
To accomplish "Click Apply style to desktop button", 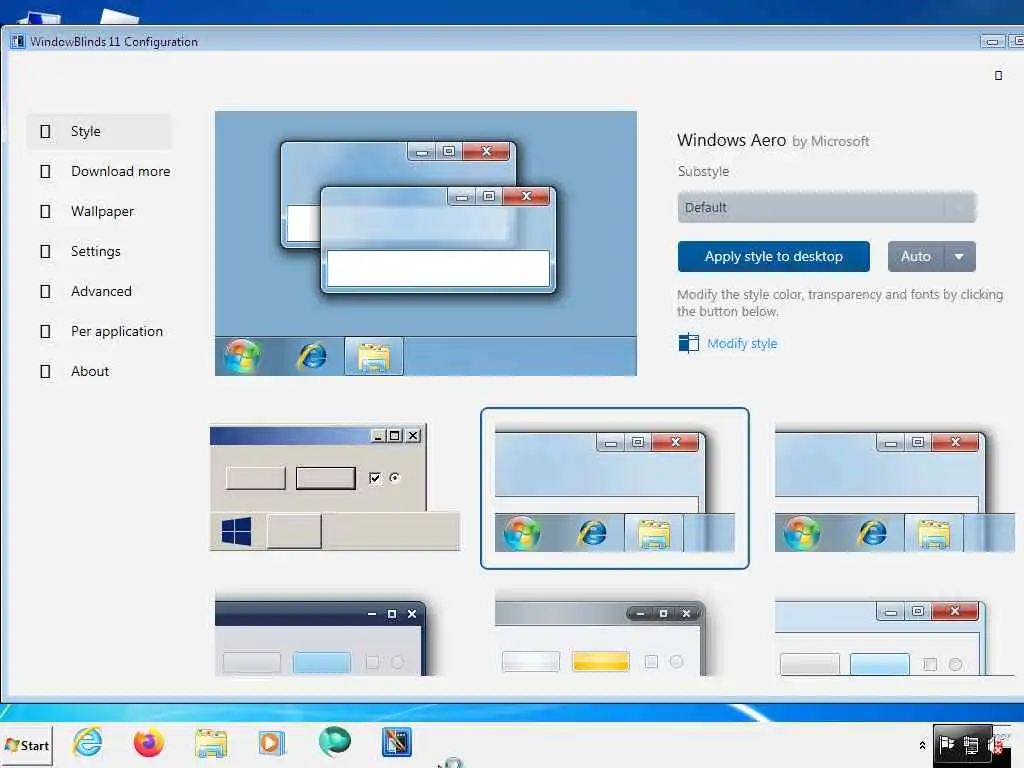I will (x=773, y=257).
